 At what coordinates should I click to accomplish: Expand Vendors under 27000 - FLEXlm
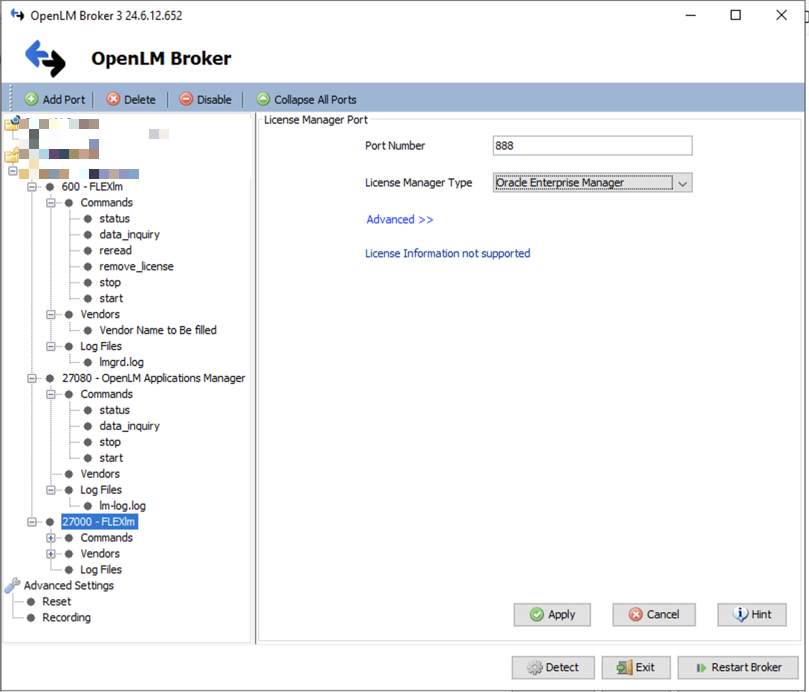pos(50,554)
